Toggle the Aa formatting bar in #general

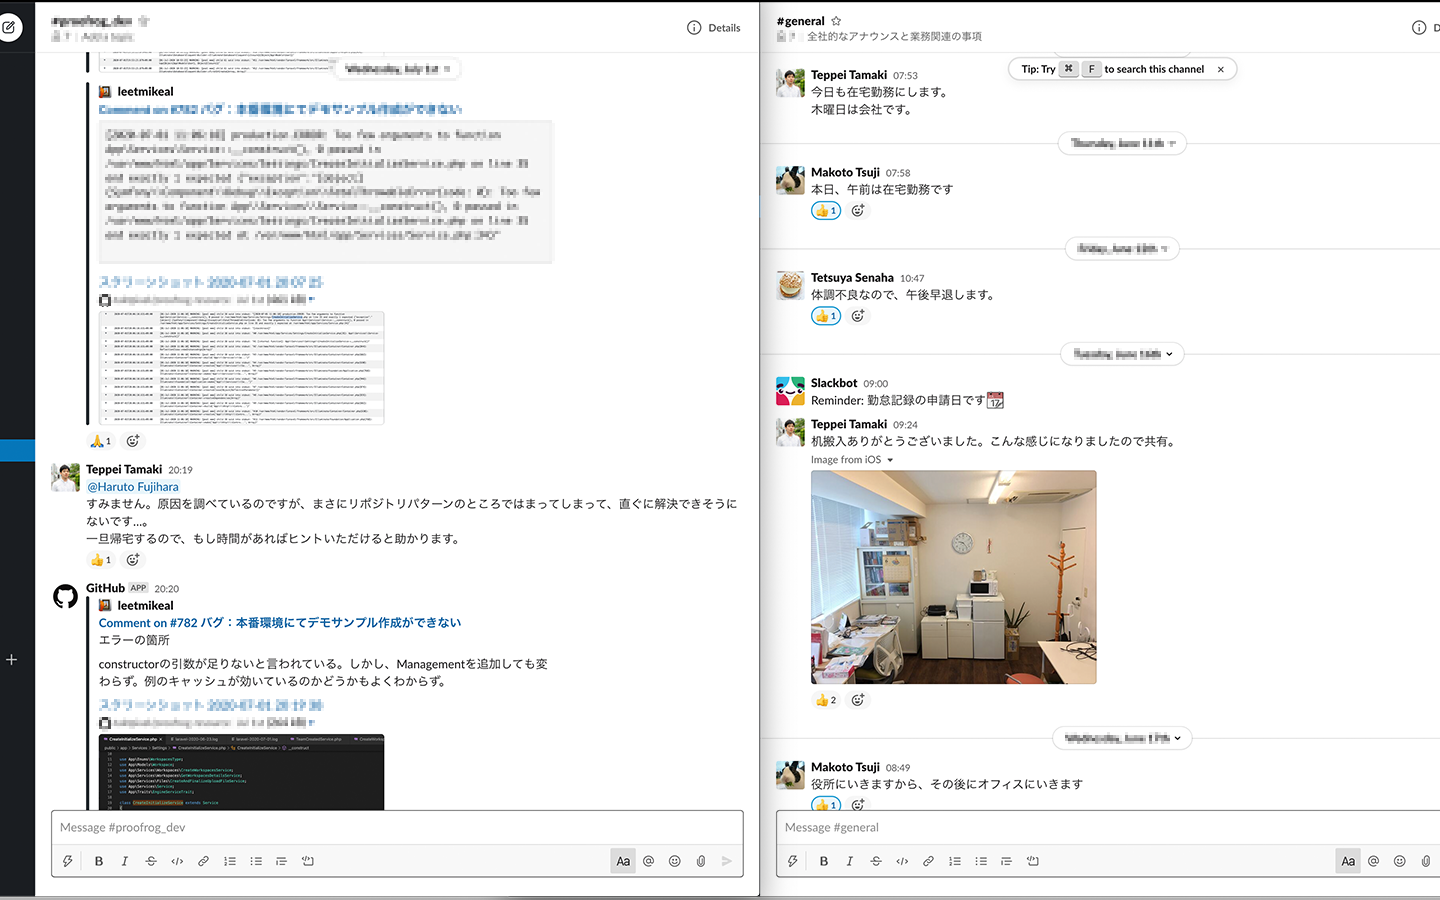[1348, 861]
